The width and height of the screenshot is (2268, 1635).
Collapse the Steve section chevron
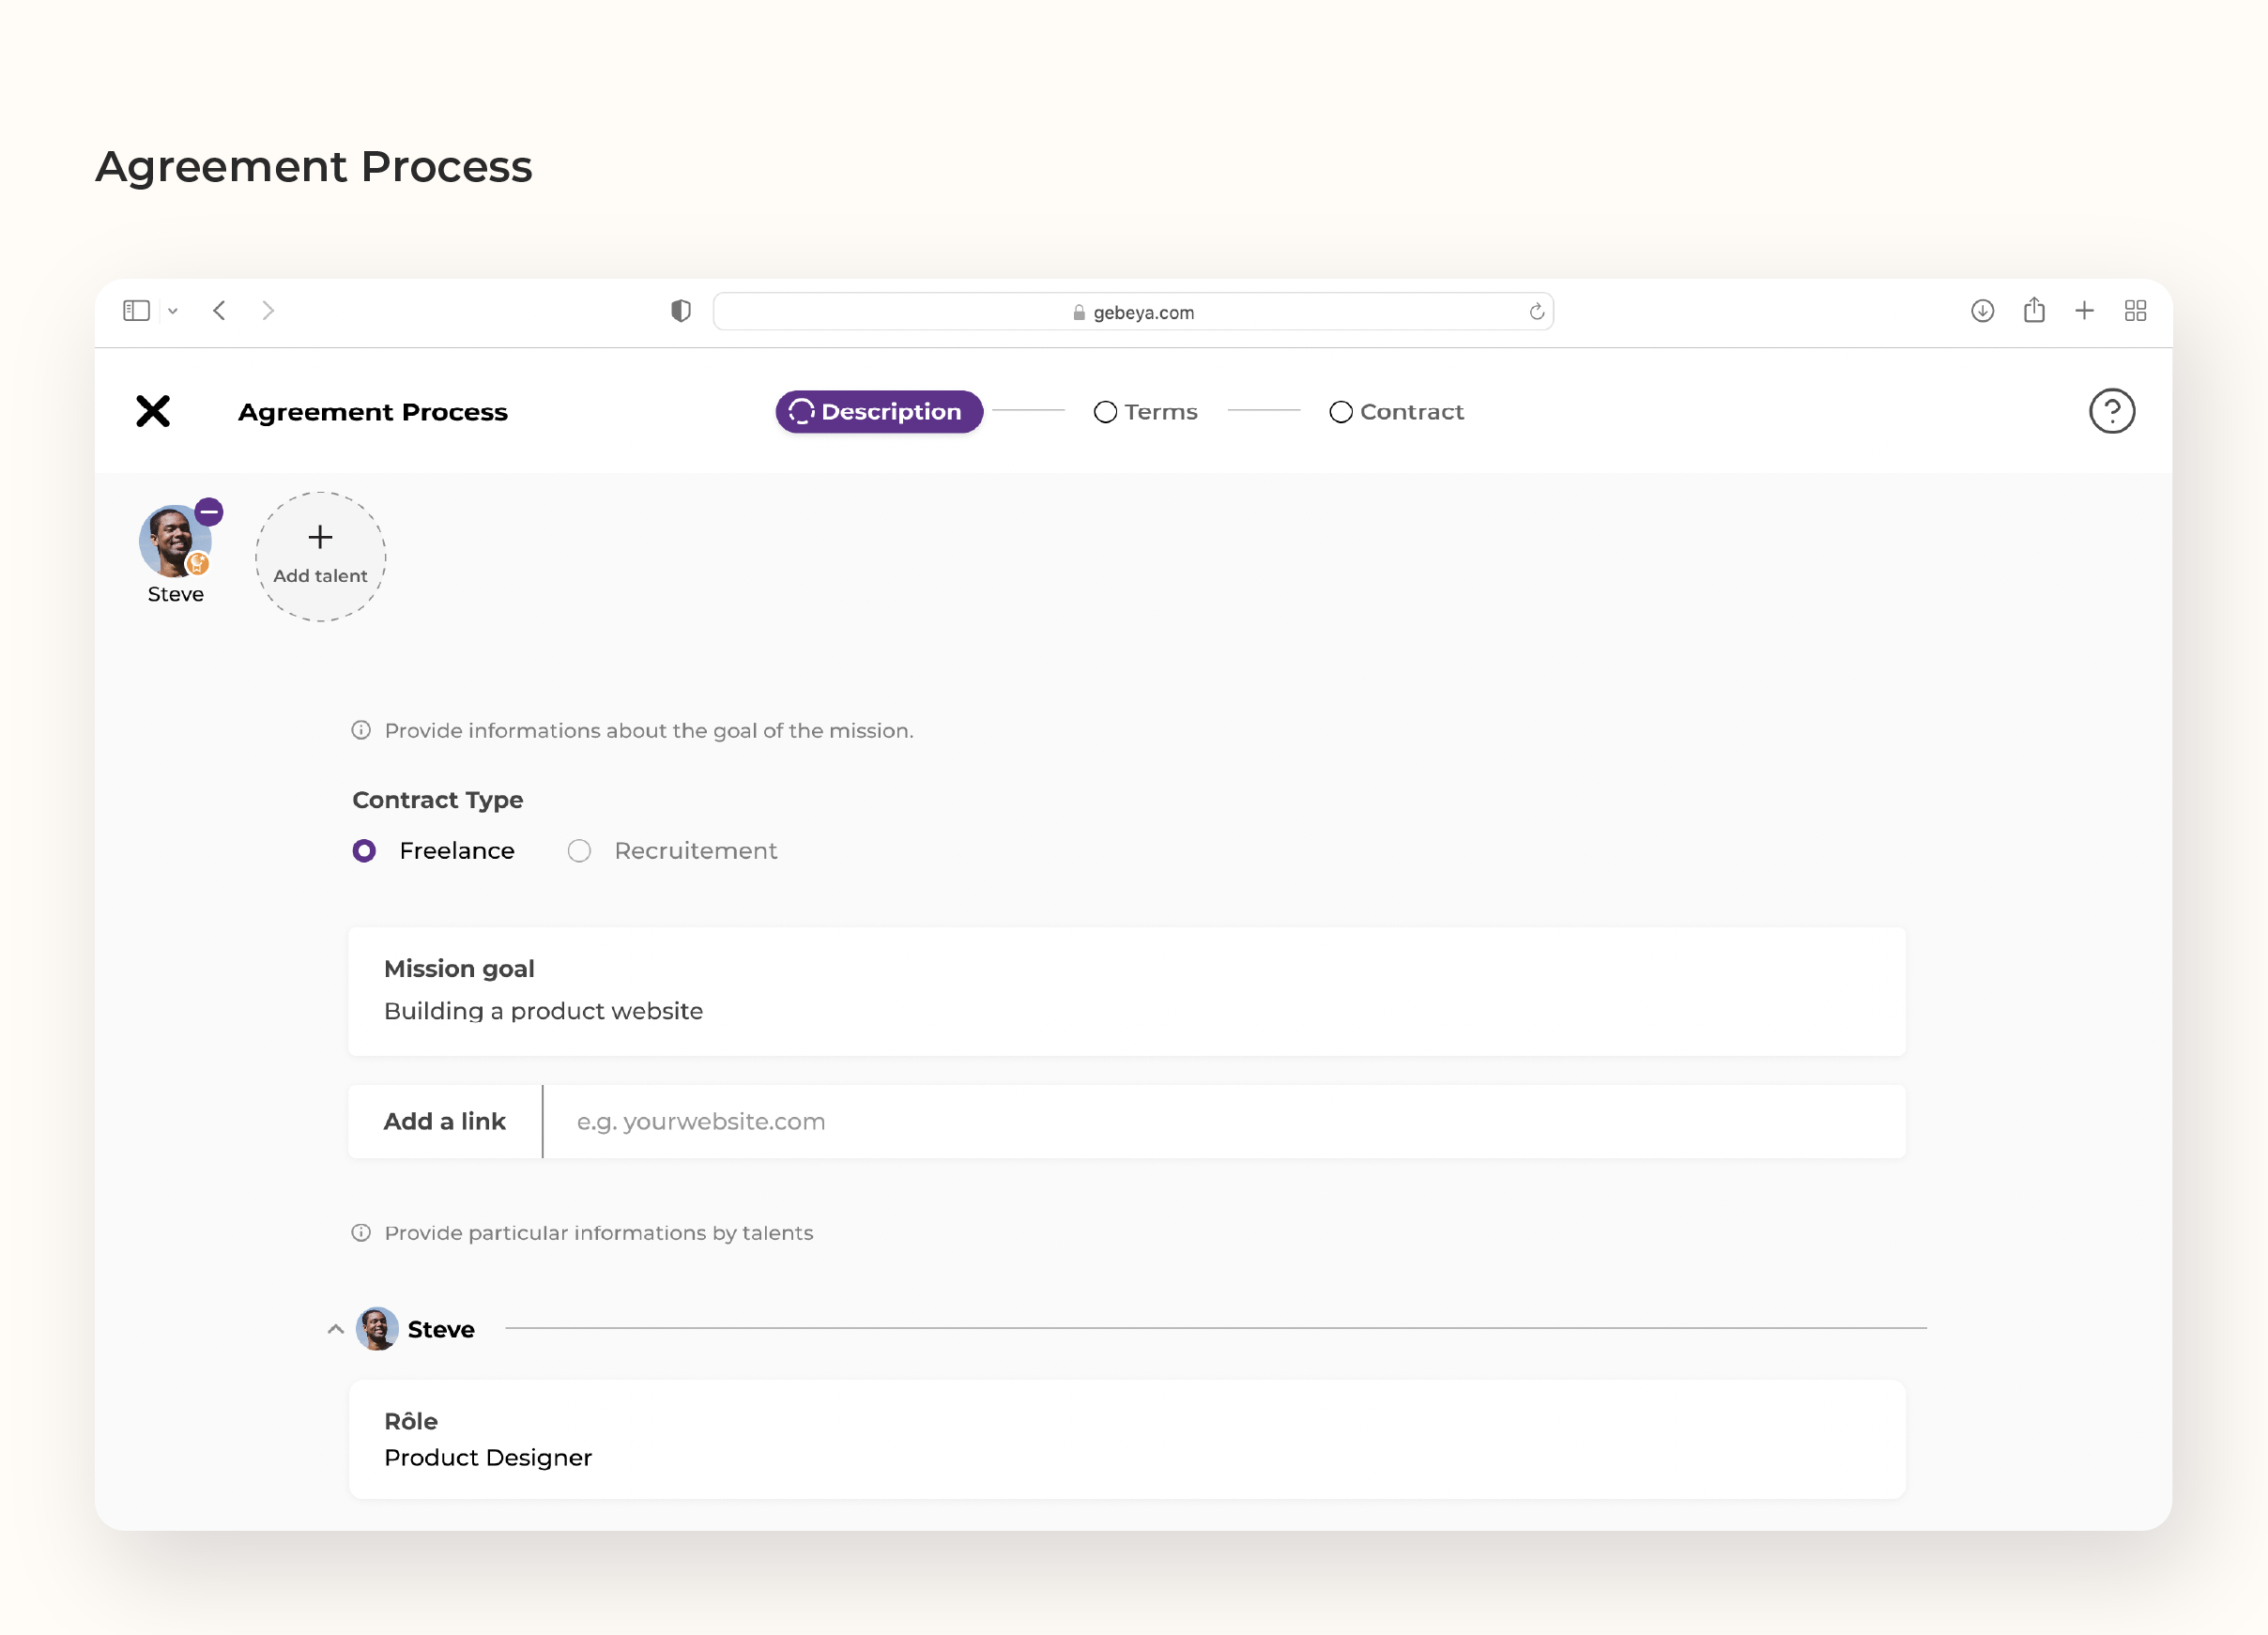(336, 1329)
